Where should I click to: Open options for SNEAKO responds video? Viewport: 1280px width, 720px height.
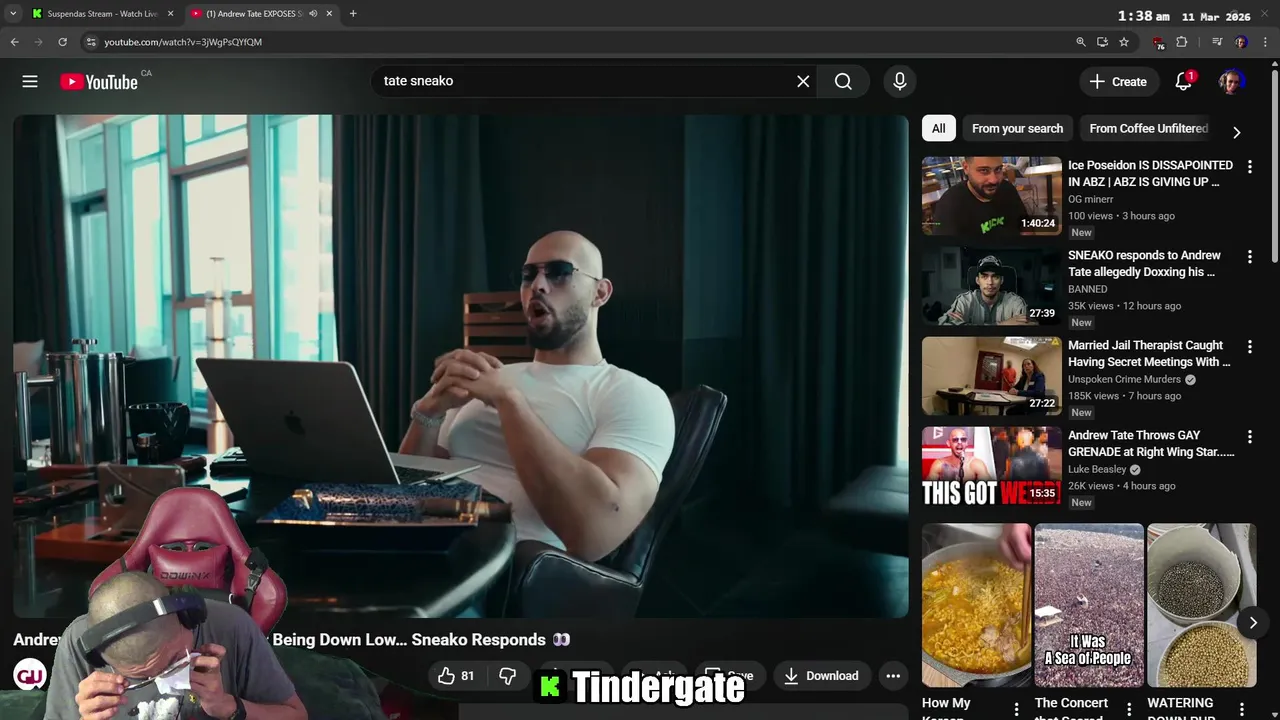point(1249,257)
